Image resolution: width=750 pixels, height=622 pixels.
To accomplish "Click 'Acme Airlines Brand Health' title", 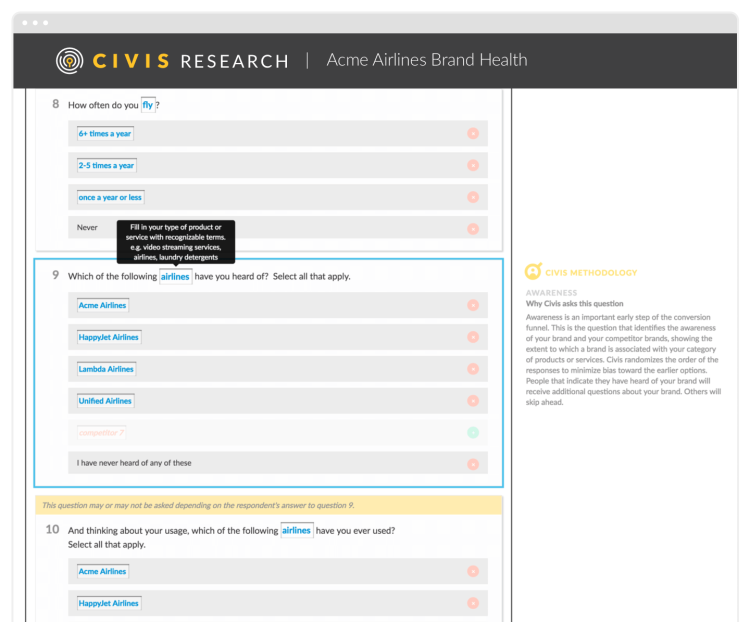I will (427, 60).
